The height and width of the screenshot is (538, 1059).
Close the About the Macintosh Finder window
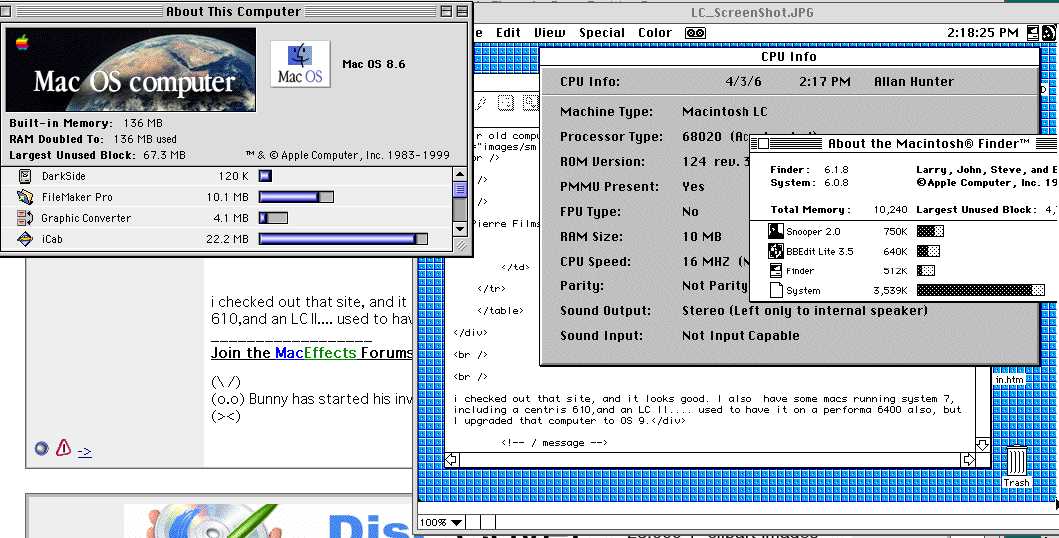point(763,144)
